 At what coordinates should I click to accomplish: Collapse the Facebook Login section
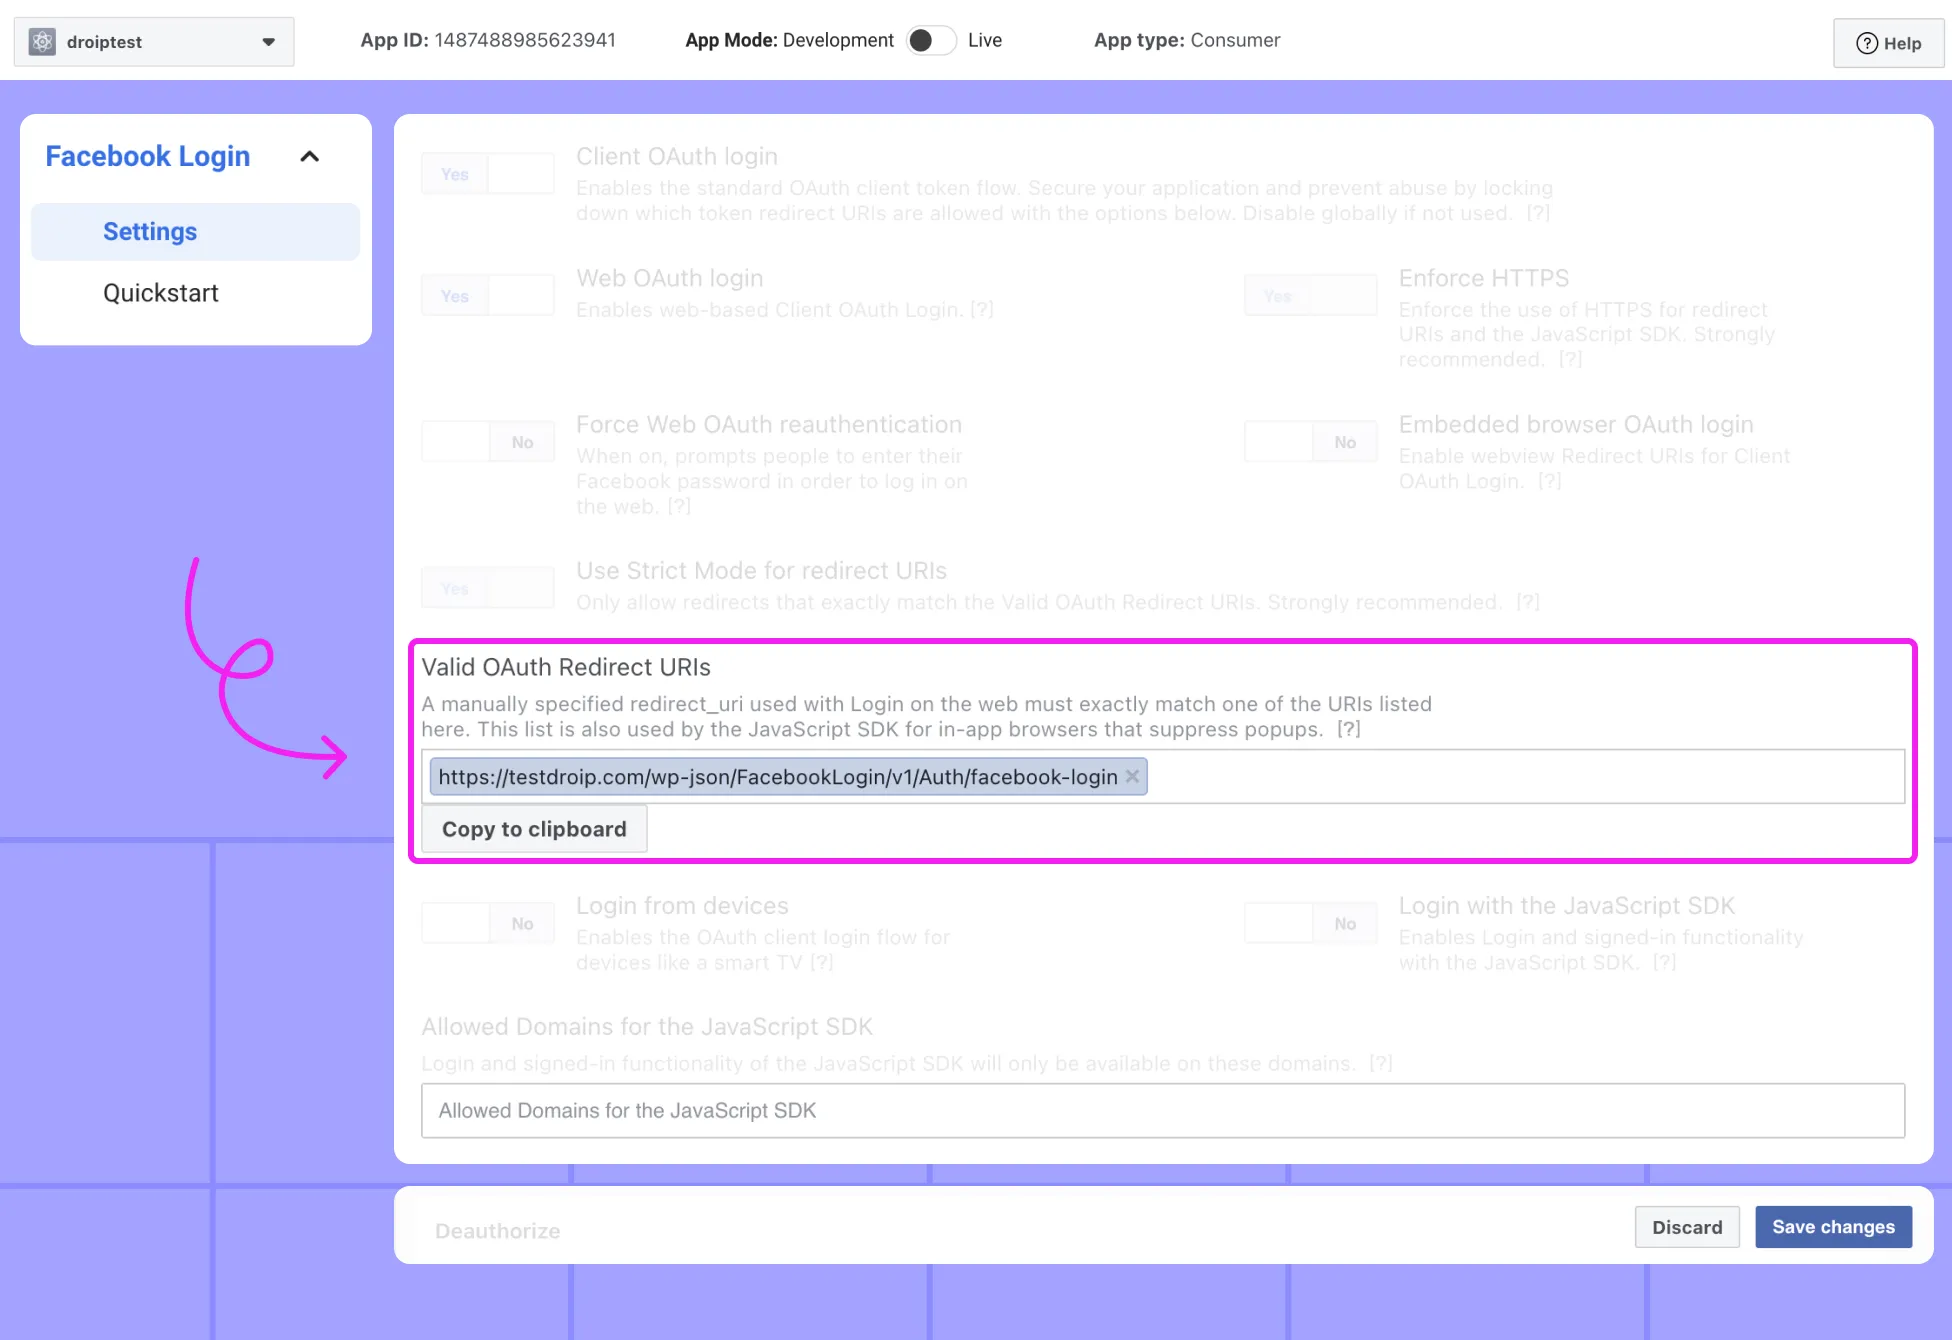coord(309,156)
